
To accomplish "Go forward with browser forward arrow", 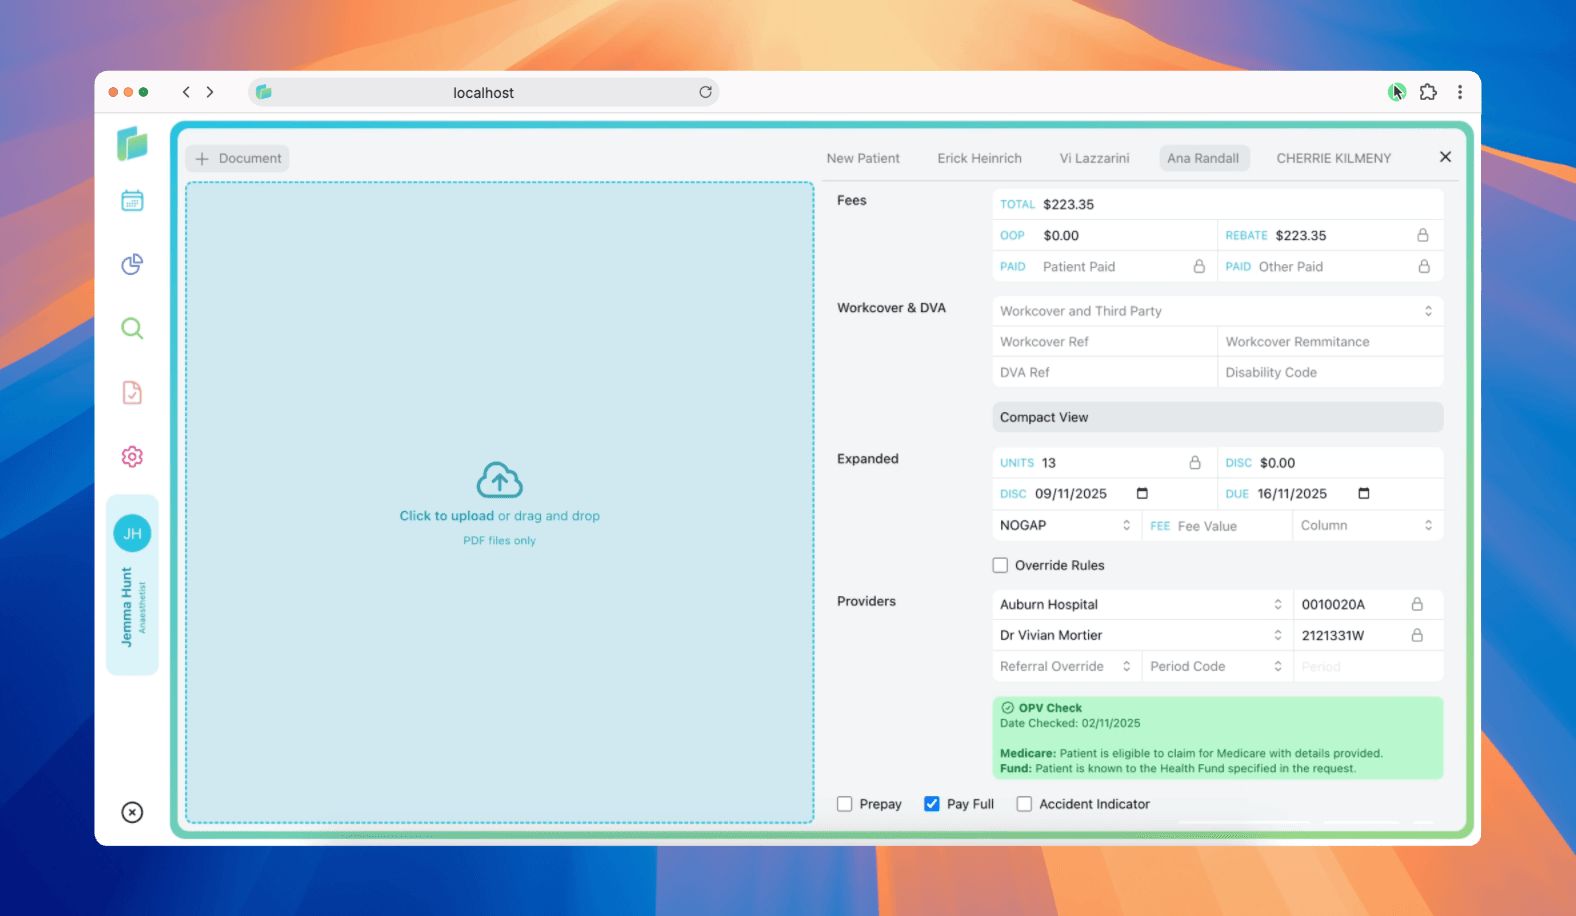I will [x=210, y=92].
